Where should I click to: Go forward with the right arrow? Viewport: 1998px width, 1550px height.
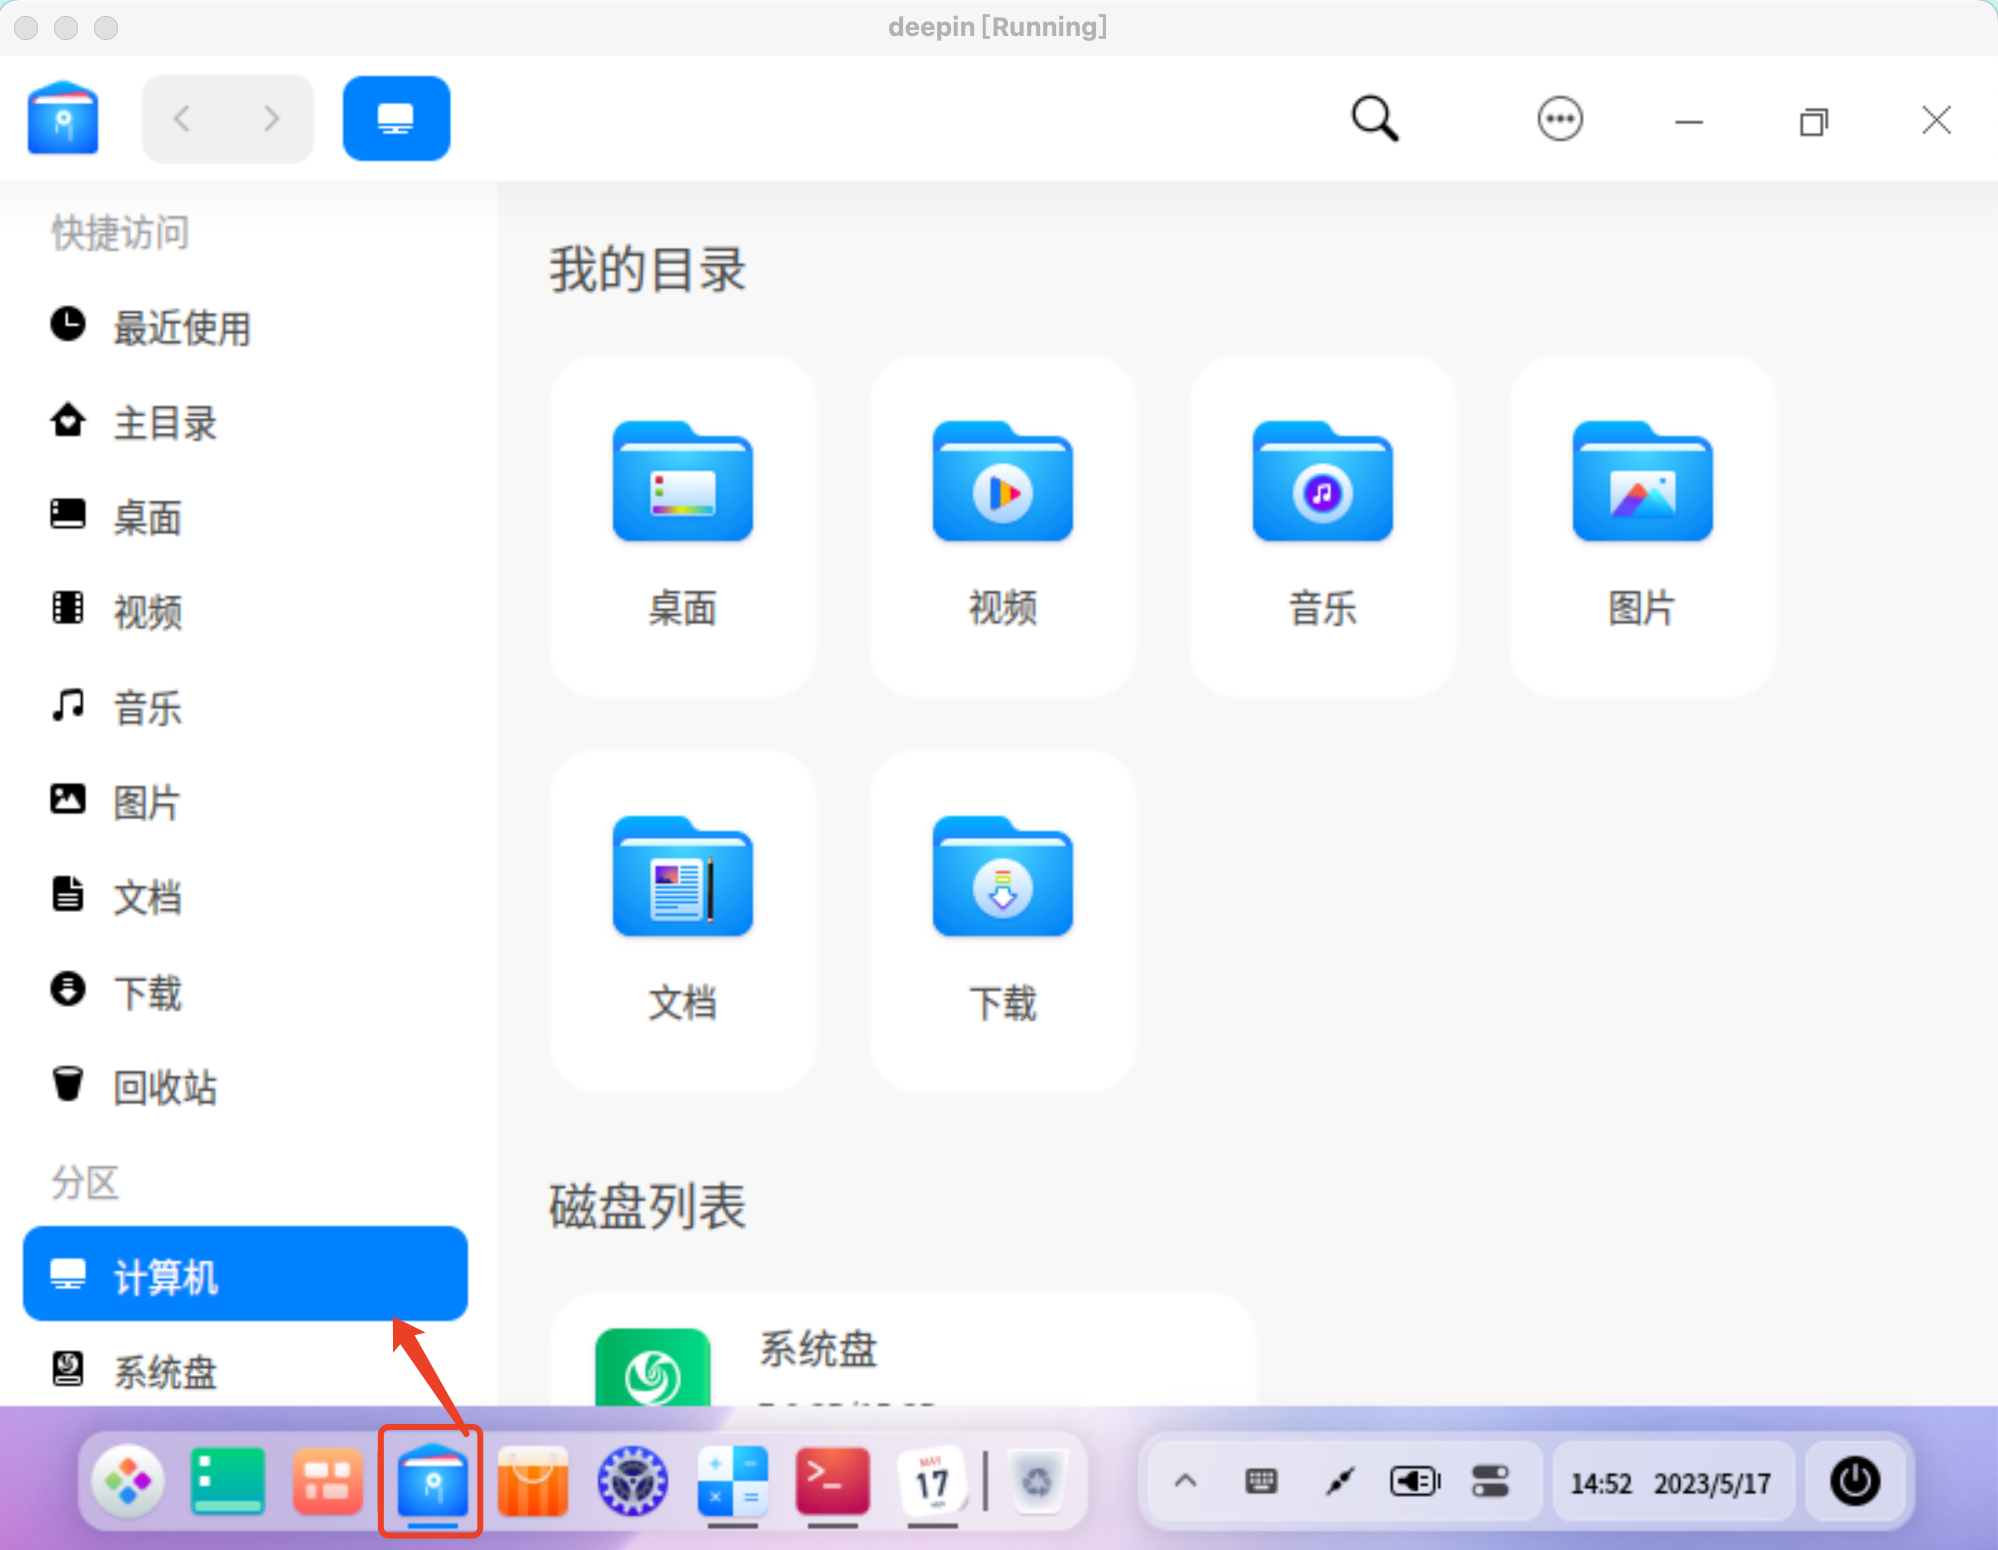271,119
